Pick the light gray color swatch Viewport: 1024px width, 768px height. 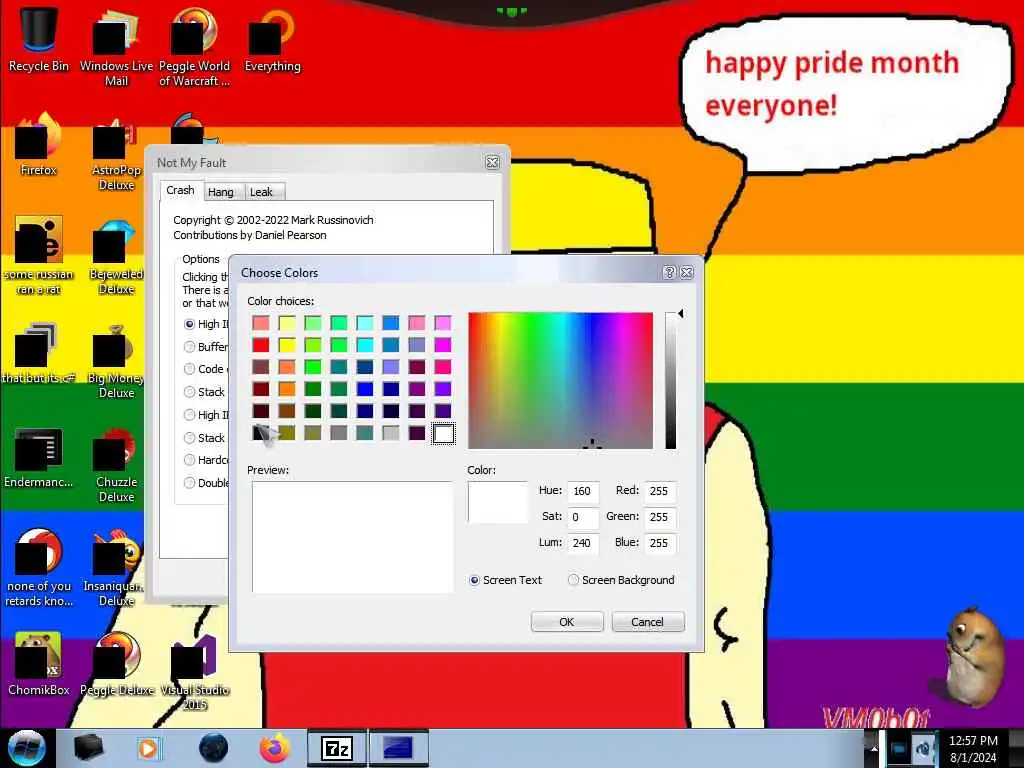coord(391,433)
